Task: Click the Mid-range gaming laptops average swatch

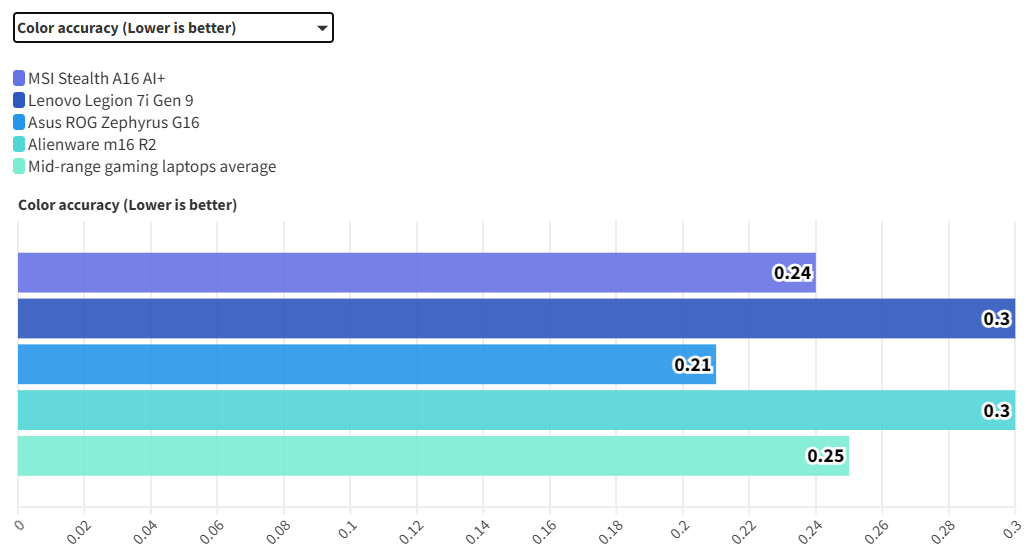Action: tap(19, 166)
